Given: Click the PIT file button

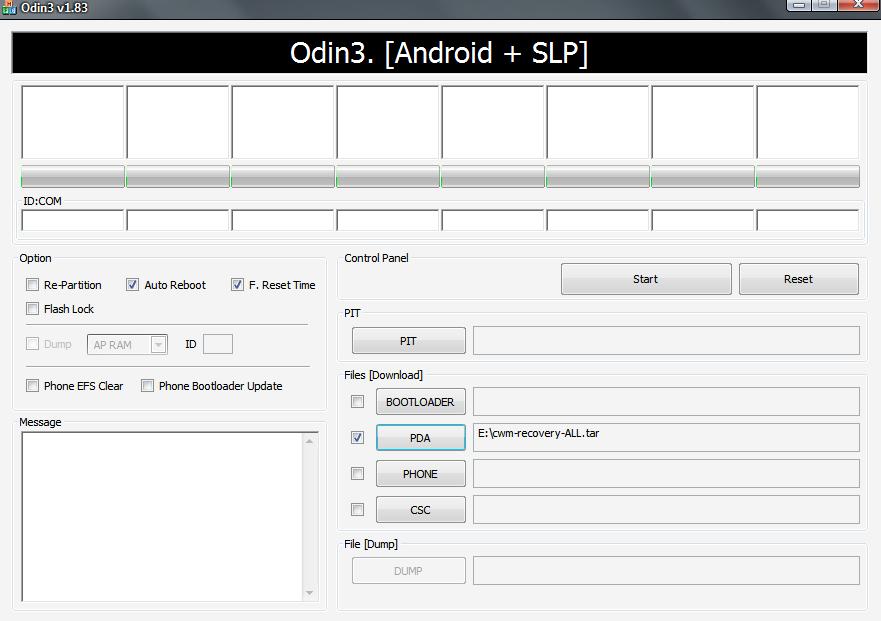Looking at the screenshot, I should click(408, 341).
